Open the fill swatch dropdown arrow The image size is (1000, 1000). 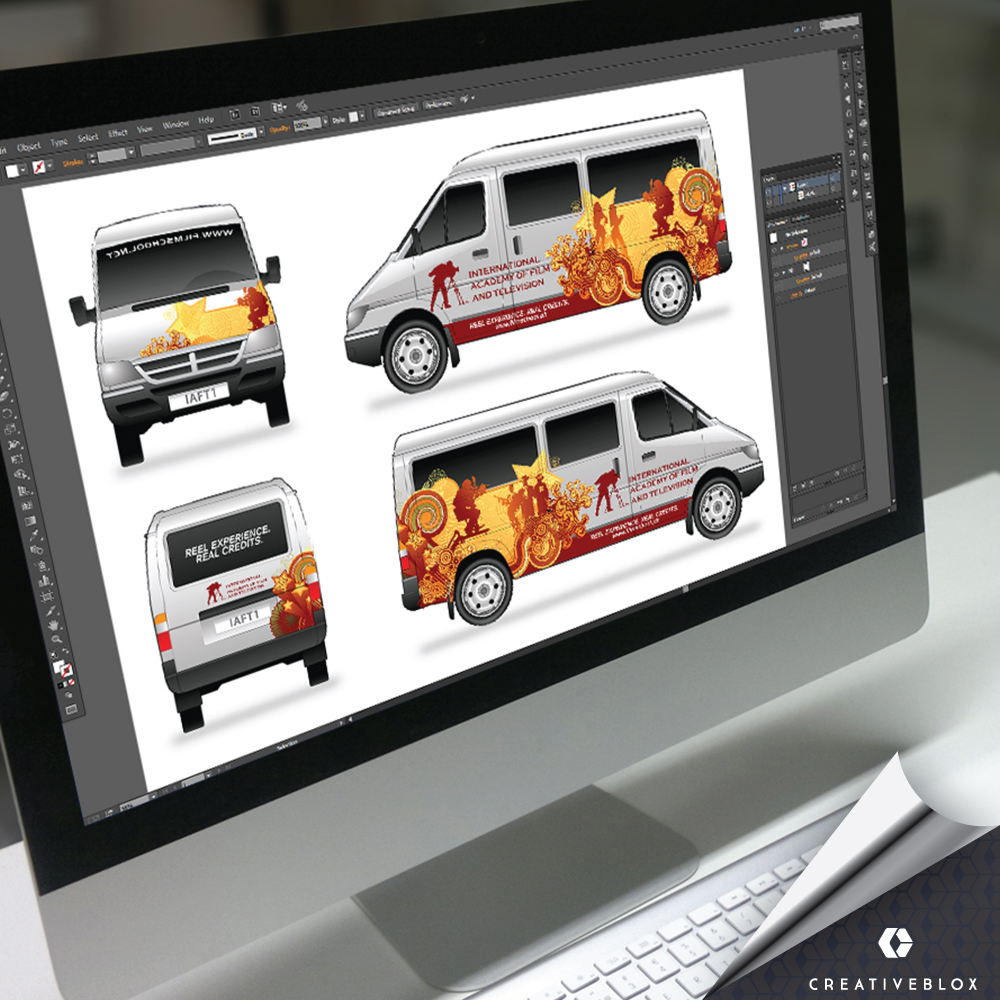(x=24, y=170)
